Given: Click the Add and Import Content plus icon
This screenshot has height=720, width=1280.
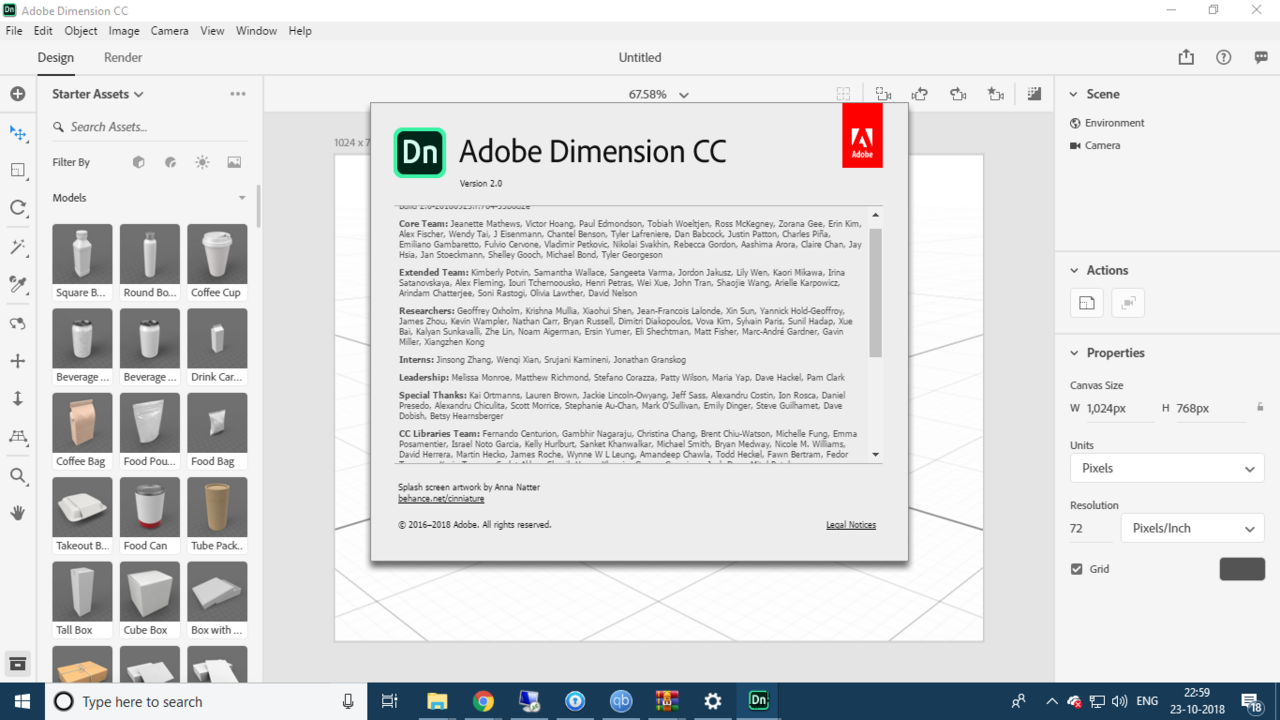Looking at the screenshot, I should pyautogui.click(x=18, y=94).
